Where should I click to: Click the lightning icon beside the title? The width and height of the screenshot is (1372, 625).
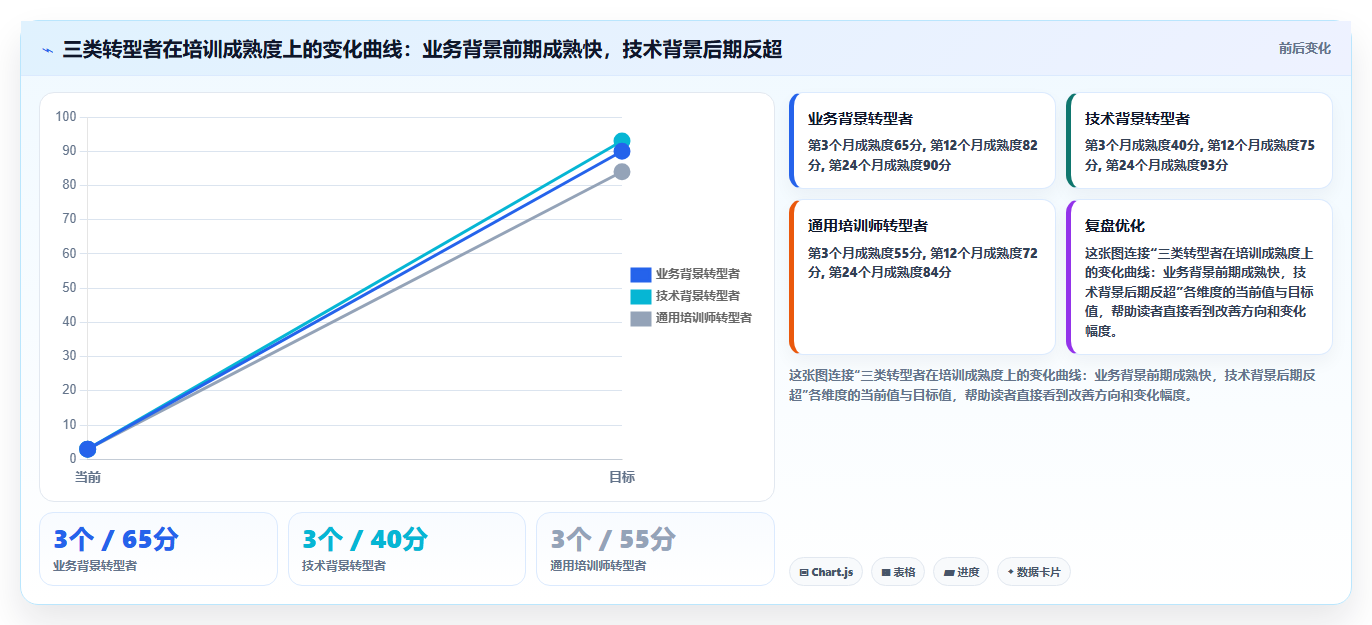pos(47,49)
